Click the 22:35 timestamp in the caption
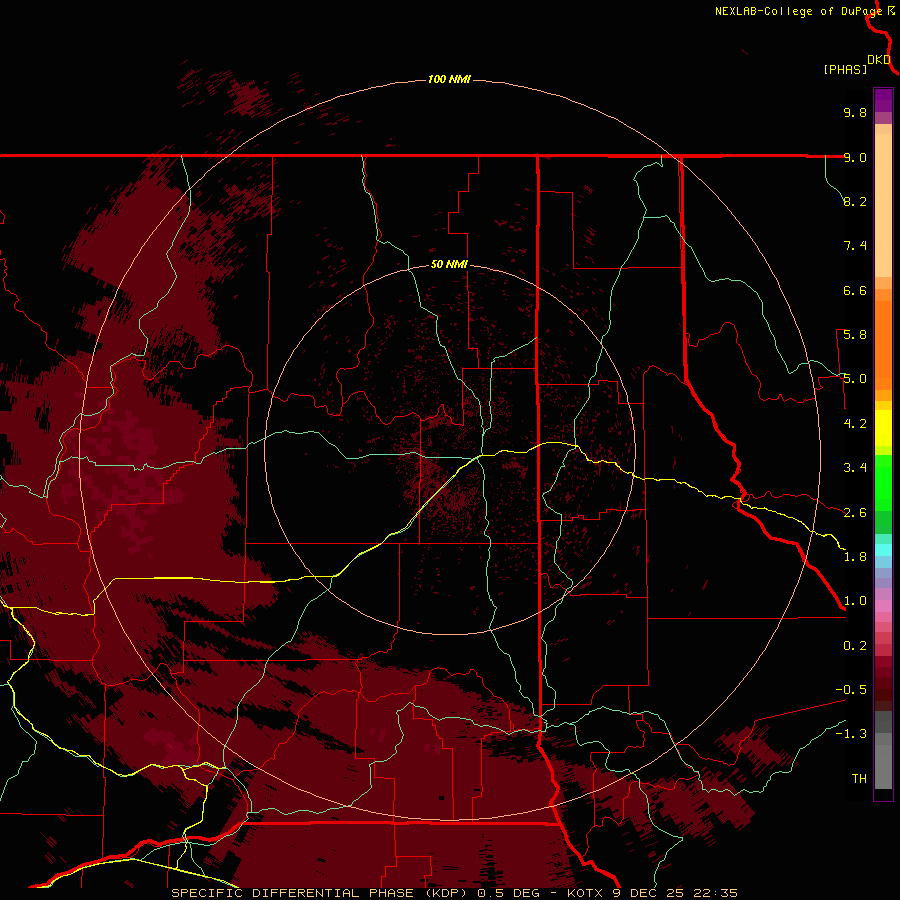 click(715, 893)
